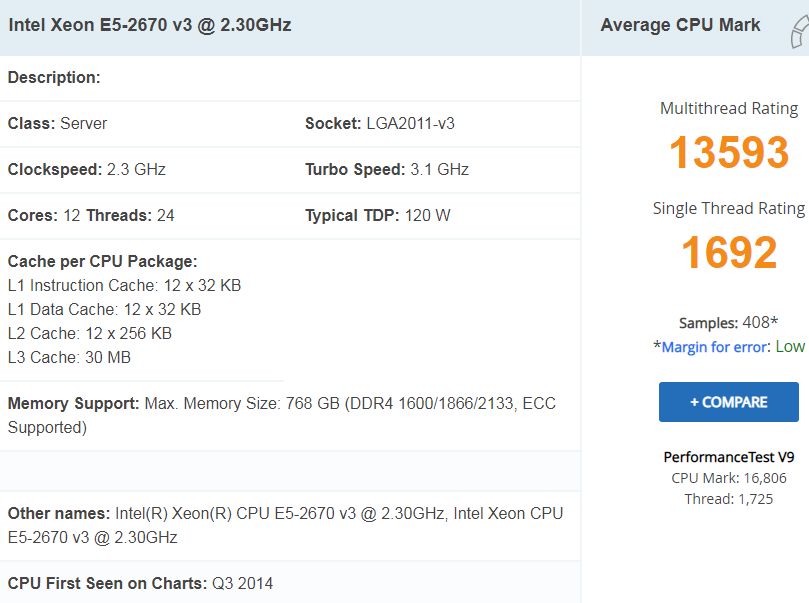This screenshot has height=603, width=809.
Task: Click the PerformanceTest V9 label
Action: pyautogui.click(x=729, y=457)
